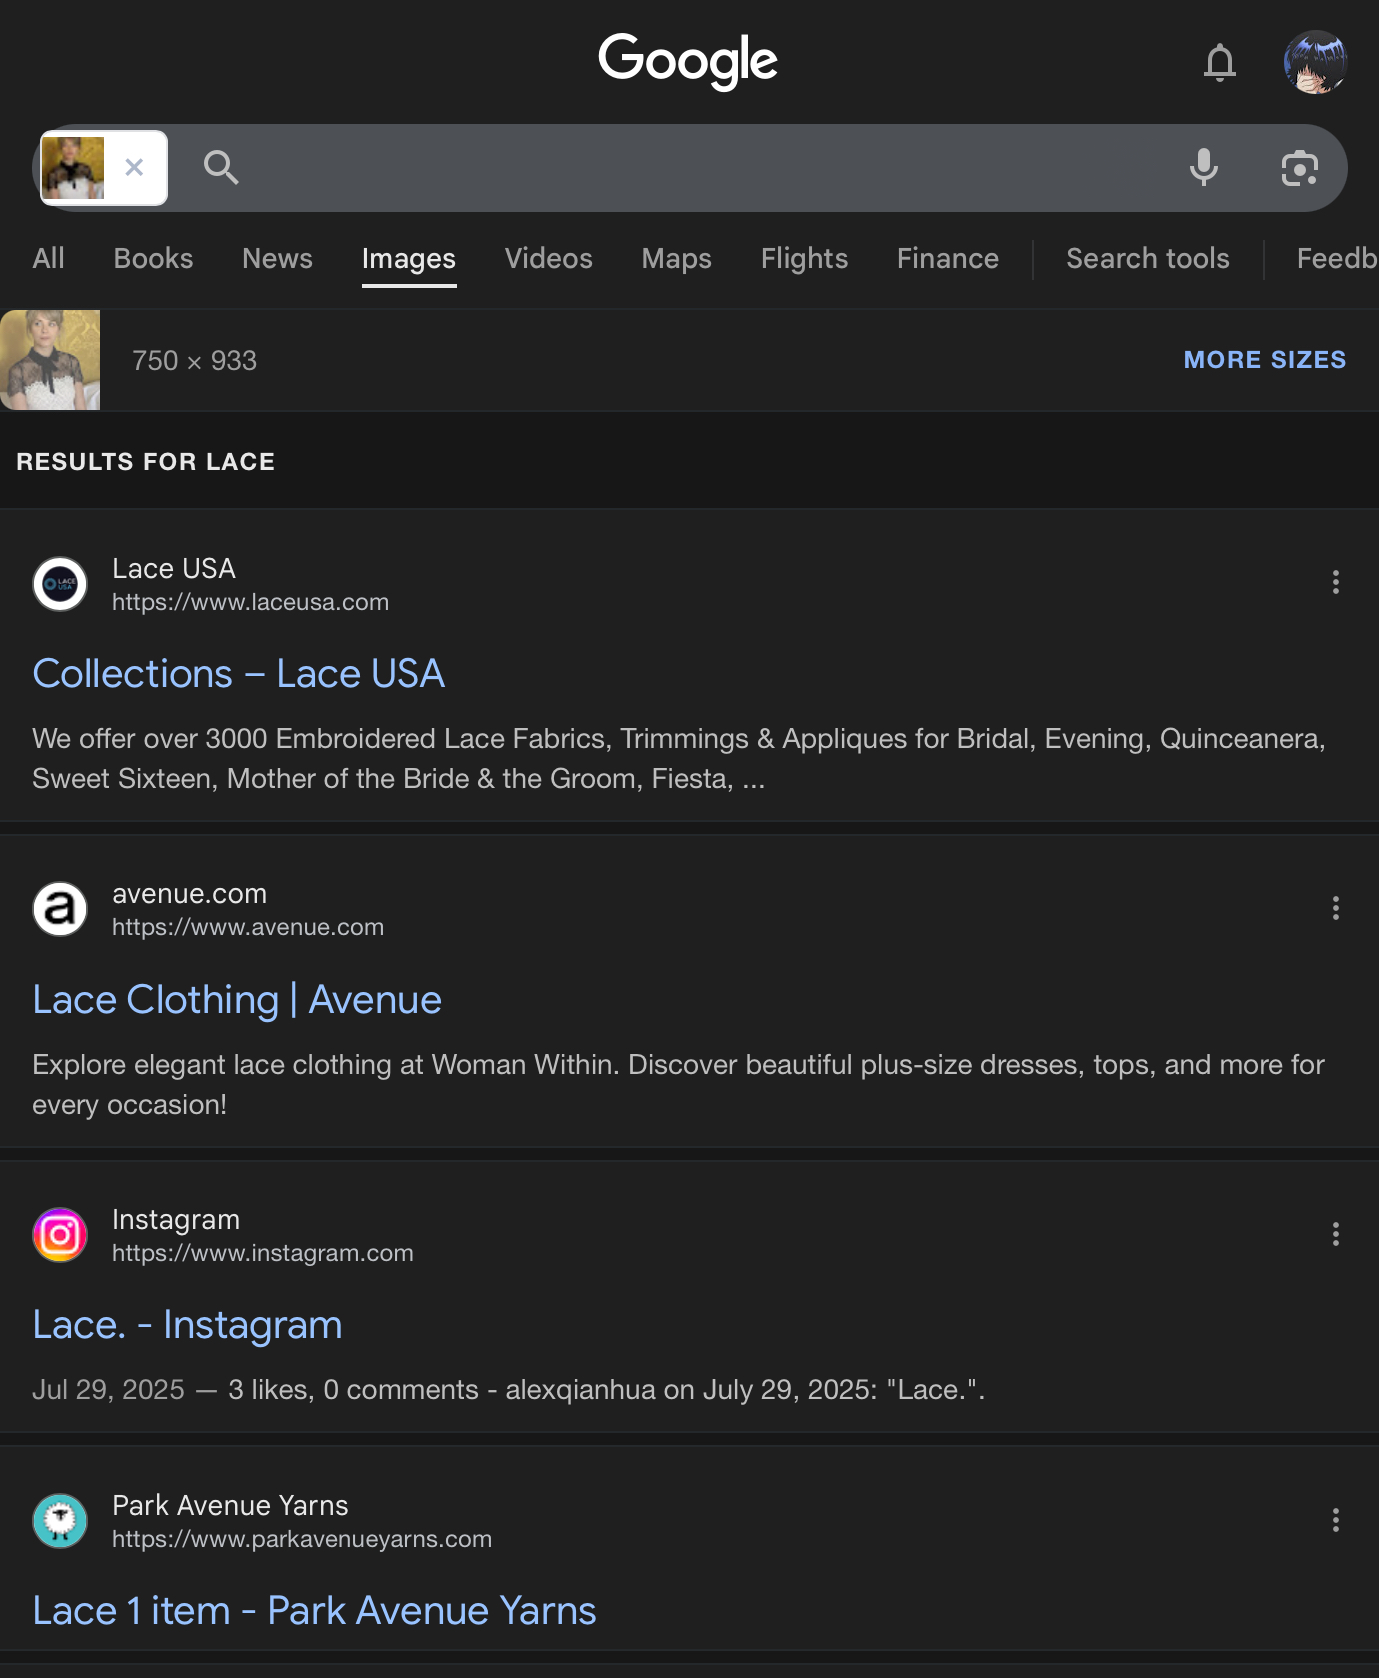Switch to the Videos tab

(548, 259)
